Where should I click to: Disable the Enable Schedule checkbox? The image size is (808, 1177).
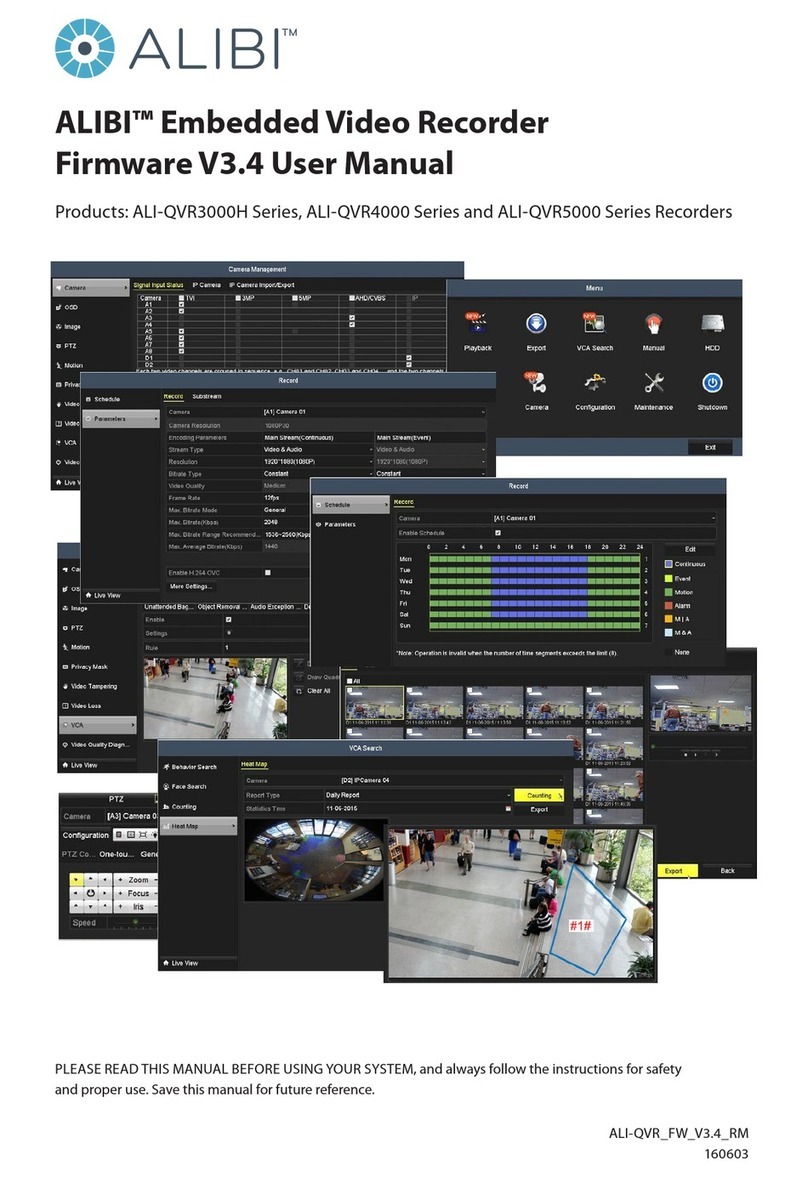click(497, 533)
